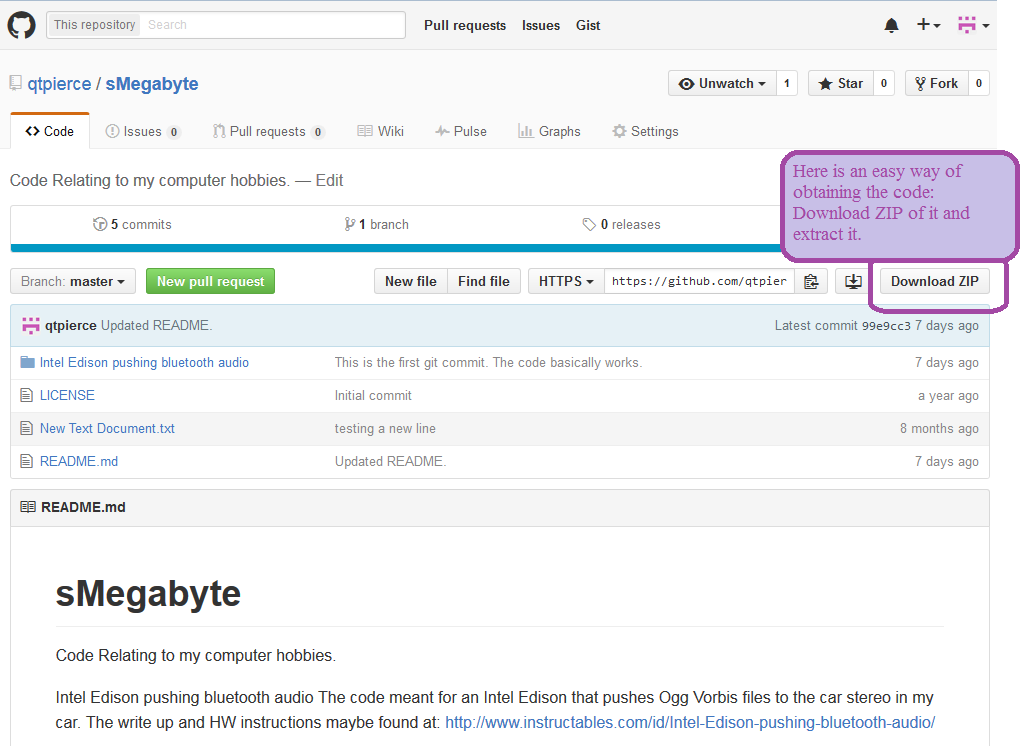The image size is (1024, 746).
Task: Select the clone URL text field
Action: tap(699, 282)
